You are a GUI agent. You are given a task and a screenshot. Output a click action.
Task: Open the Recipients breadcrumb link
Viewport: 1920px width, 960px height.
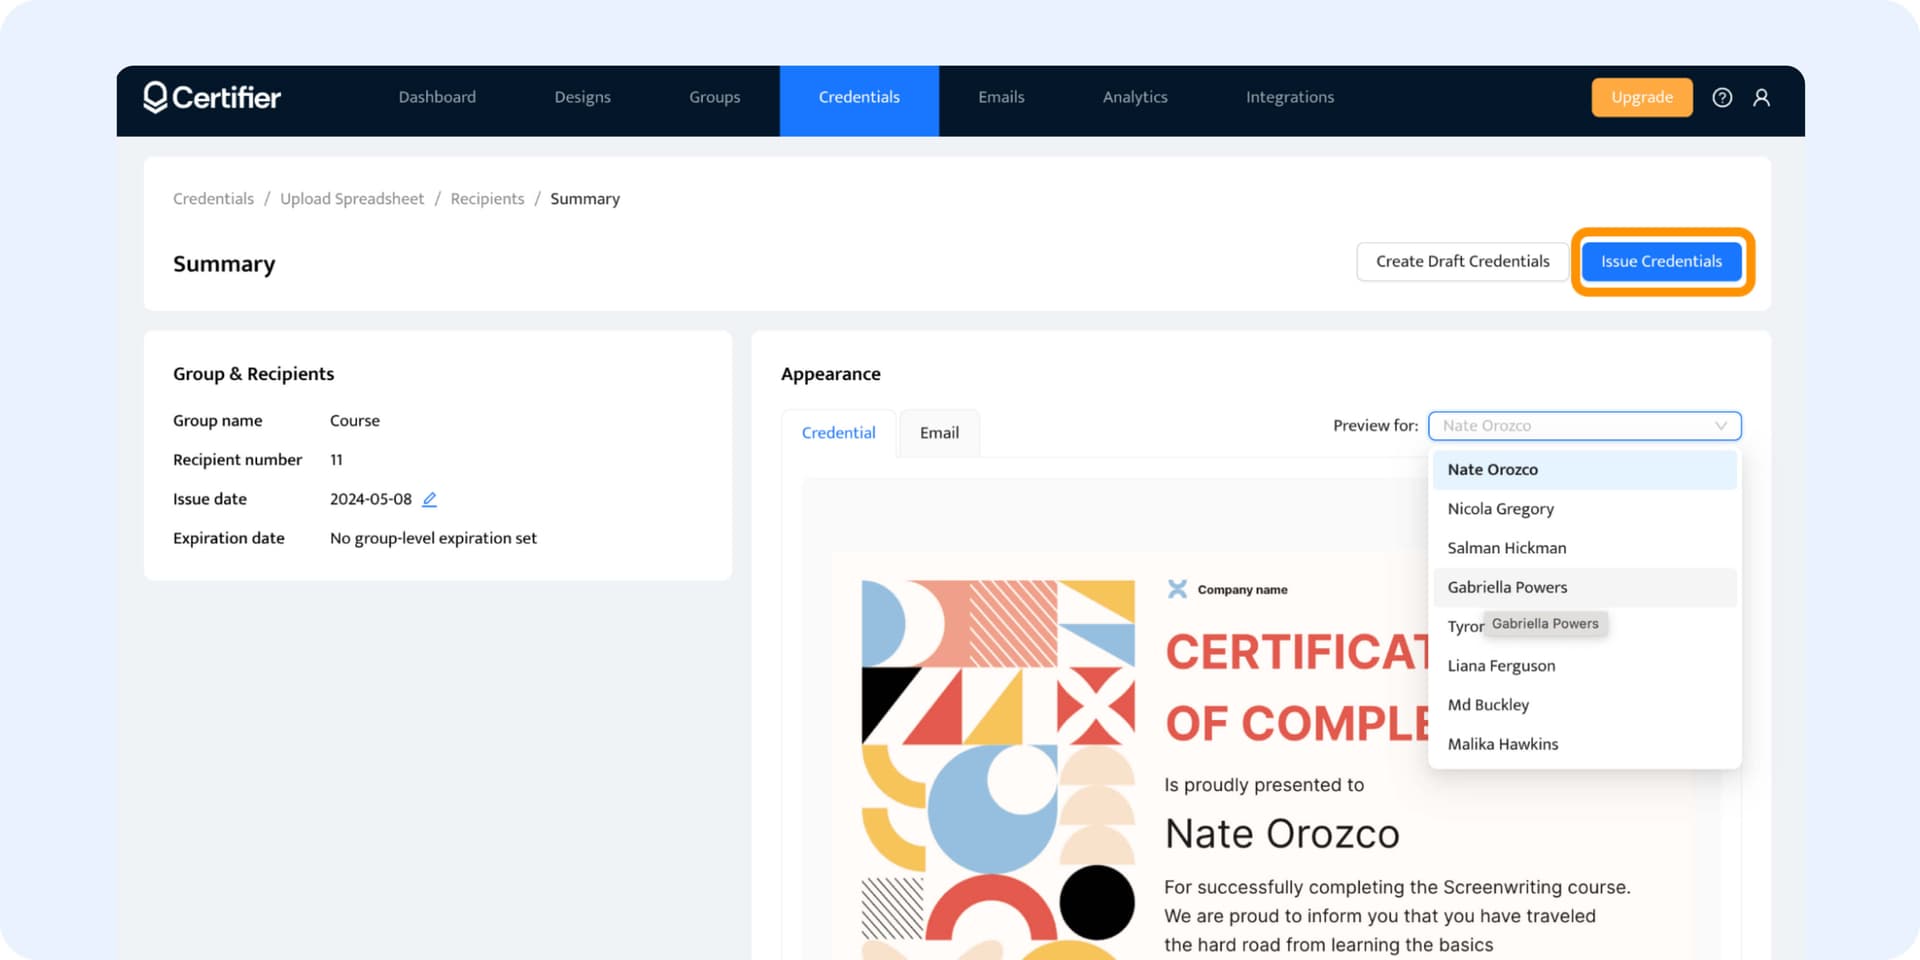[x=487, y=199]
